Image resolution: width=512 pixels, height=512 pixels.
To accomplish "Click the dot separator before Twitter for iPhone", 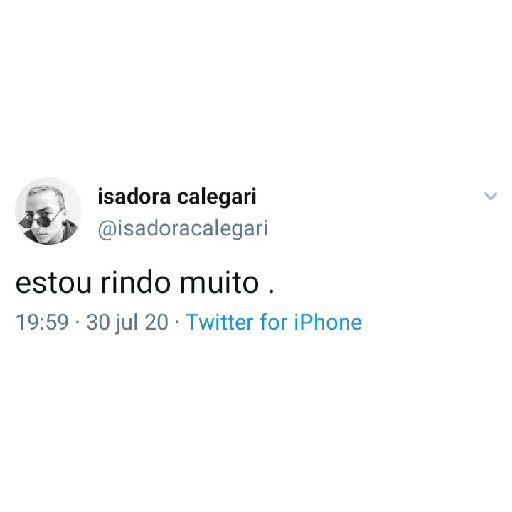I will coord(177,323).
